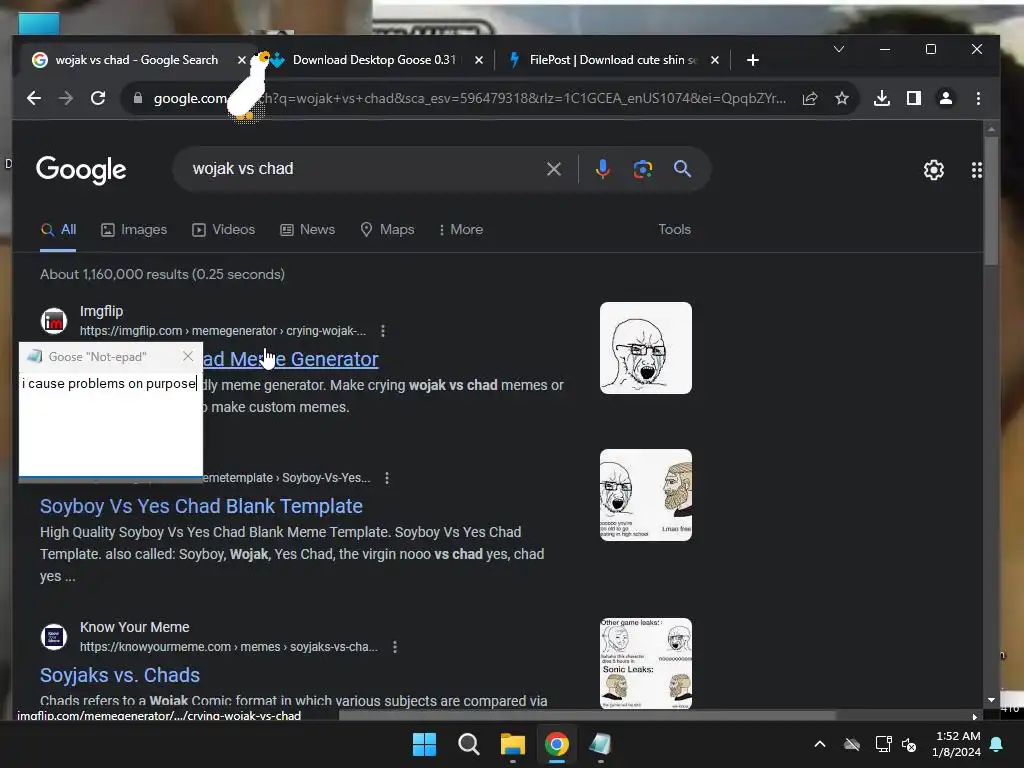Image resolution: width=1024 pixels, height=768 pixels.
Task: Share this page using the address bar icon
Action: 810,98
